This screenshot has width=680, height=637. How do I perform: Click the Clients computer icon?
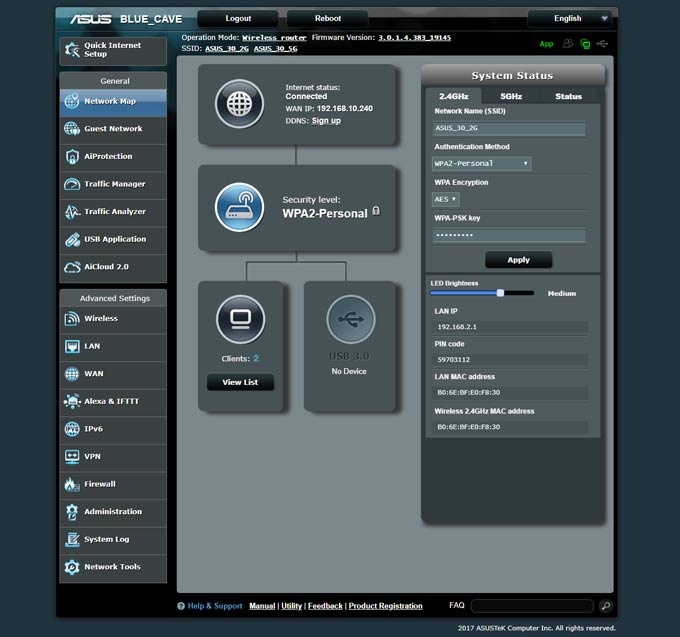(x=240, y=320)
